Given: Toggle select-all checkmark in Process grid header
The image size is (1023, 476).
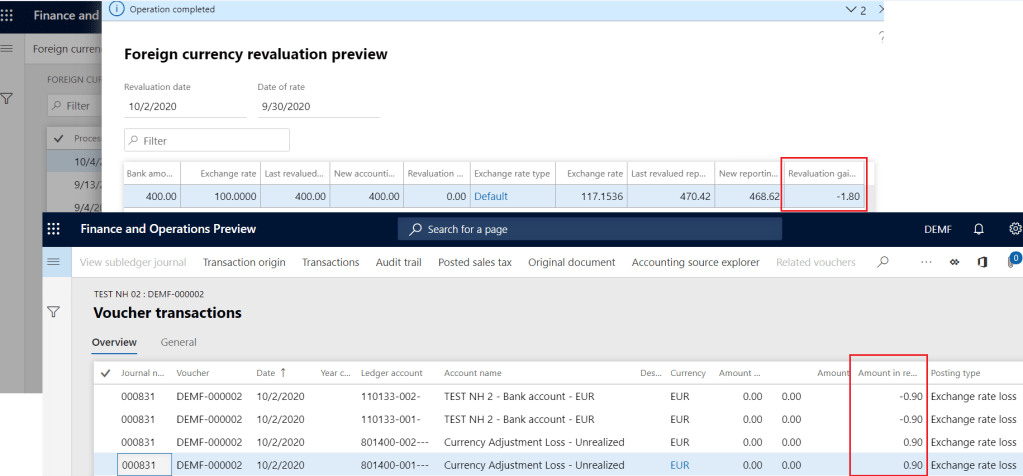Looking at the screenshot, I should (58, 138).
